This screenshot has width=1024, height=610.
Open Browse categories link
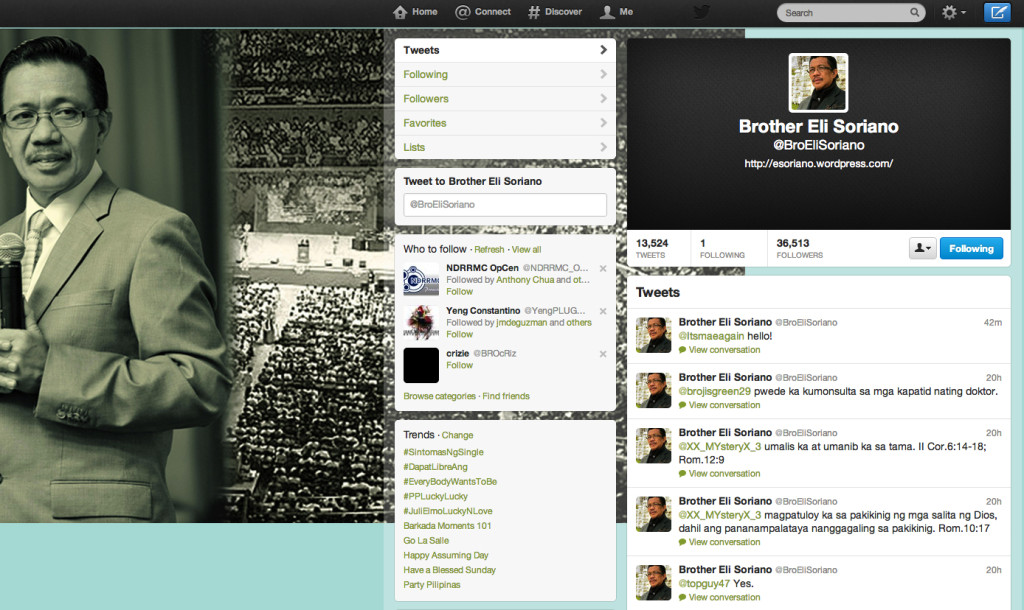(x=440, y=396)
